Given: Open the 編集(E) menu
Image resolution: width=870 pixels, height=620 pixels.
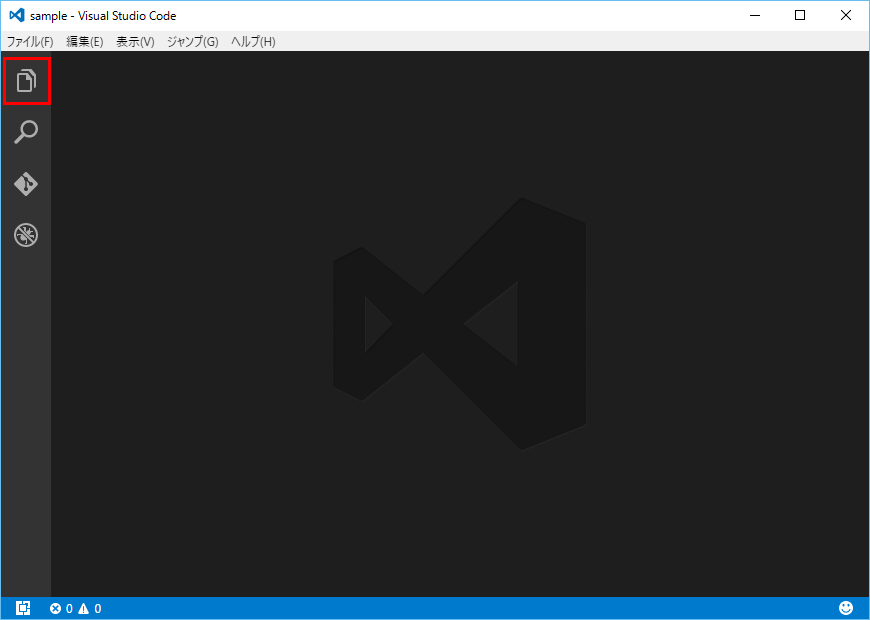Looking at the screenshot, I should pos(85,42).
